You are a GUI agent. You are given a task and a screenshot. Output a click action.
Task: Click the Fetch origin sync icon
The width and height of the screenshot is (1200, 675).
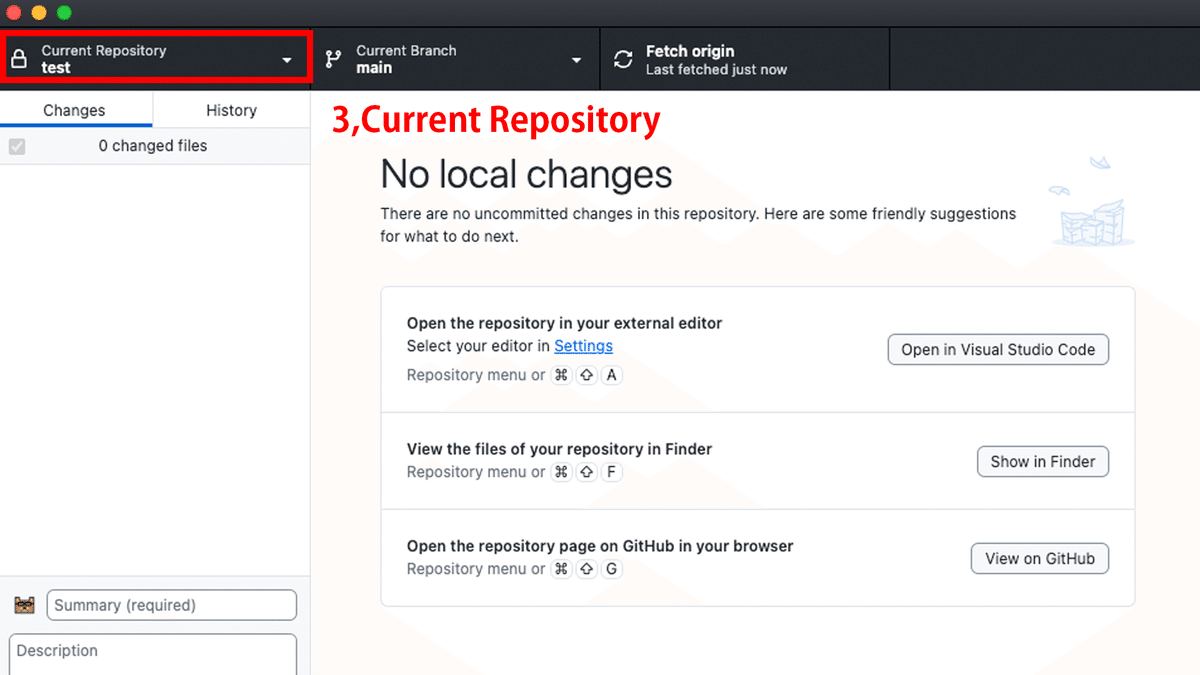[623, 59]
